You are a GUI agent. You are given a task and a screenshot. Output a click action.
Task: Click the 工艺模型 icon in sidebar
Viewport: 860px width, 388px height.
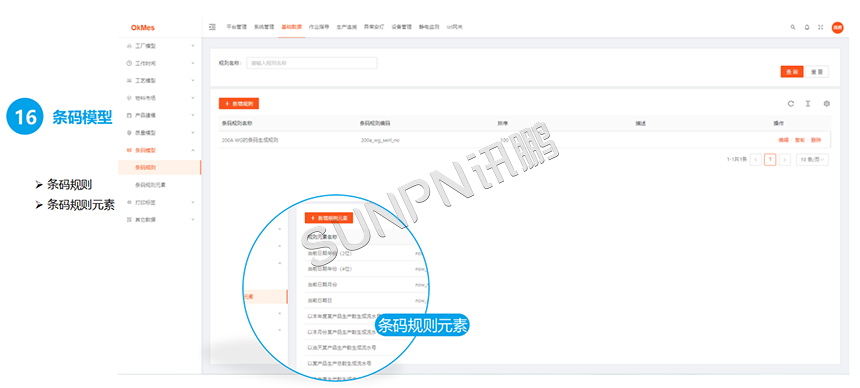(x=129, y=81)
